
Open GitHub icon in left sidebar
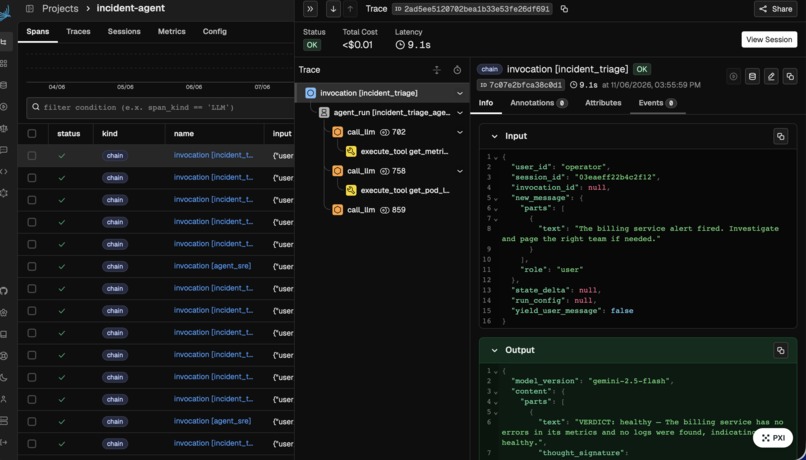[4, 291]
